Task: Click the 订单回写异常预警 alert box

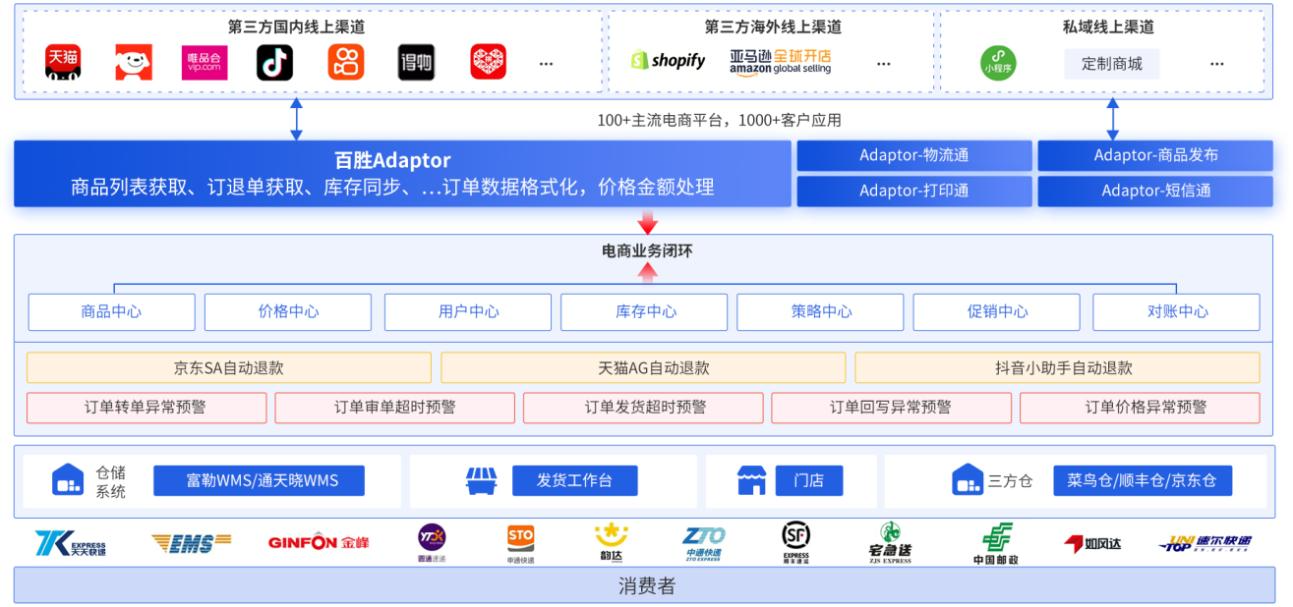Action: [891, 407]
